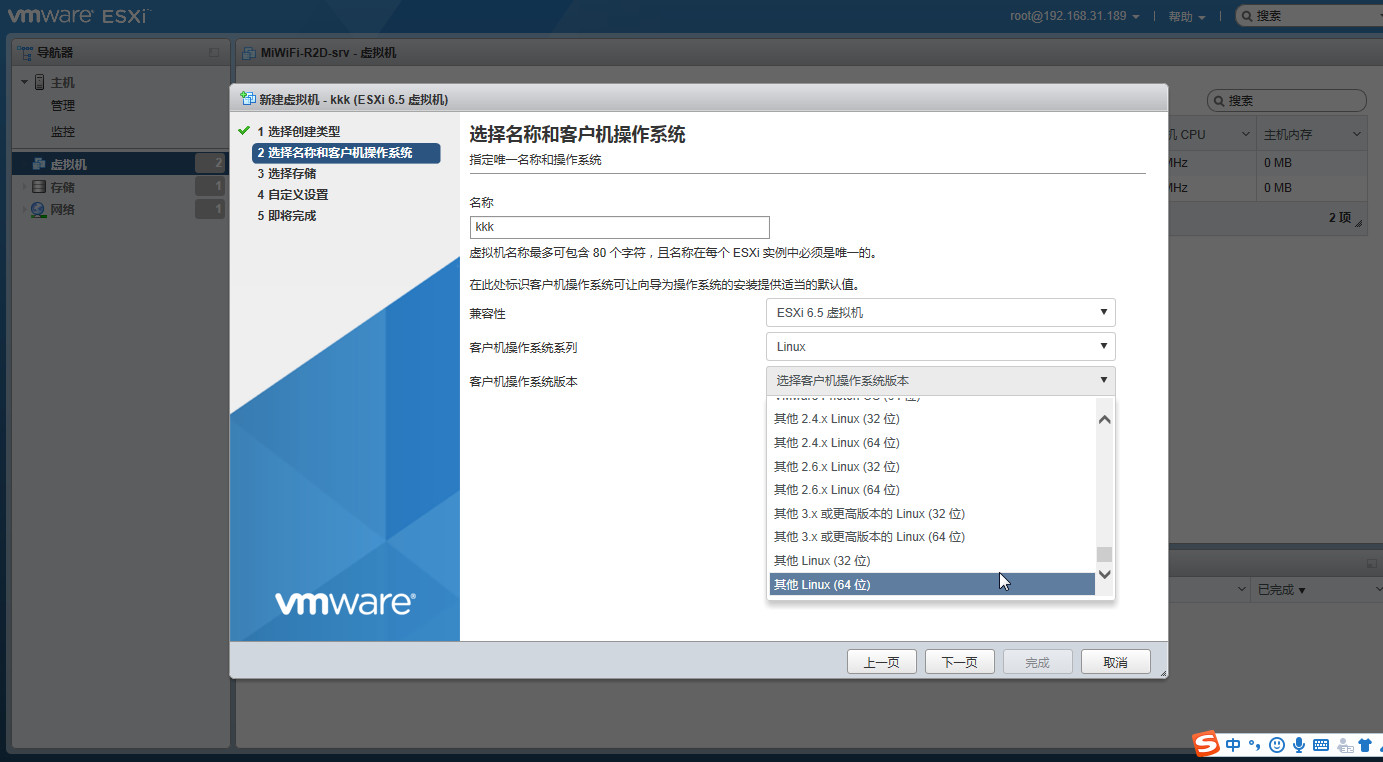This screenshot has height=762, width=1383.
Task: Click the storage database icon in navigator
Action: tap(38, 187)
